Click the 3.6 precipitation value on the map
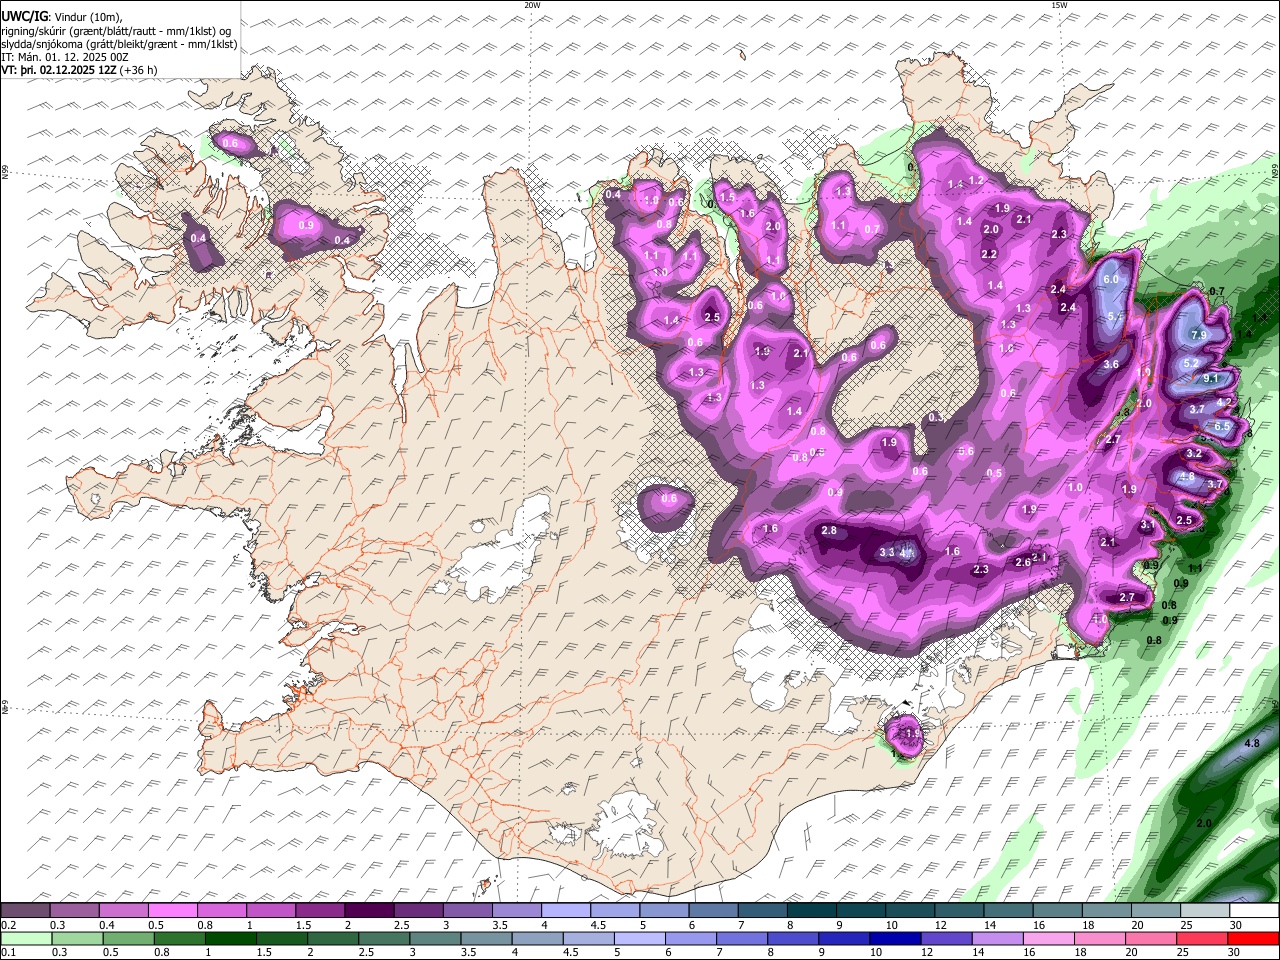The height and width of the screenshot is (960, 1280). click(x=1110, y=365)
